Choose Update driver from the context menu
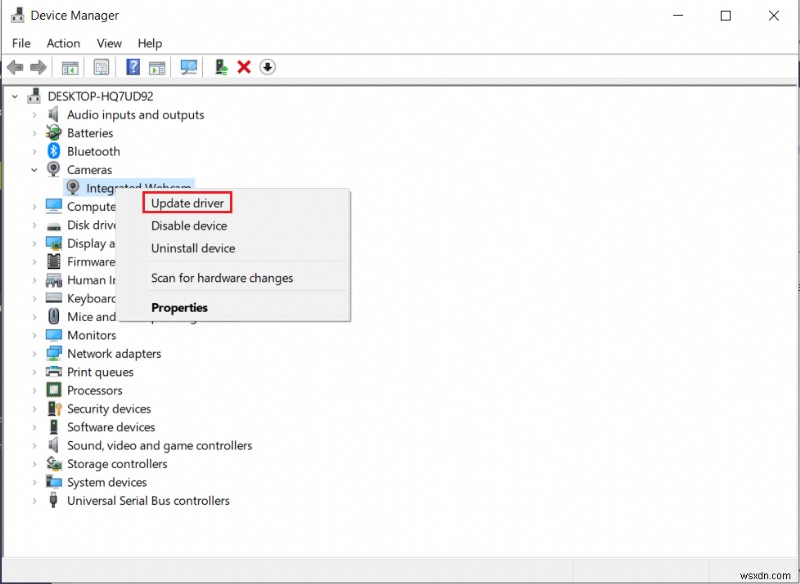This screenshot has height=584, width=800. pyautogui.click(x=186, y=202)
